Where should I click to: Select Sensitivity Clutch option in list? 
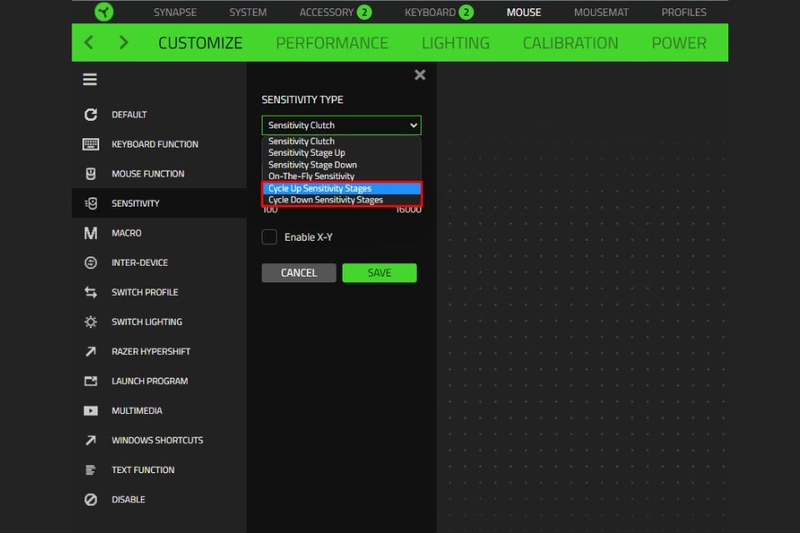pyautogui.click(x=341, y=141)
